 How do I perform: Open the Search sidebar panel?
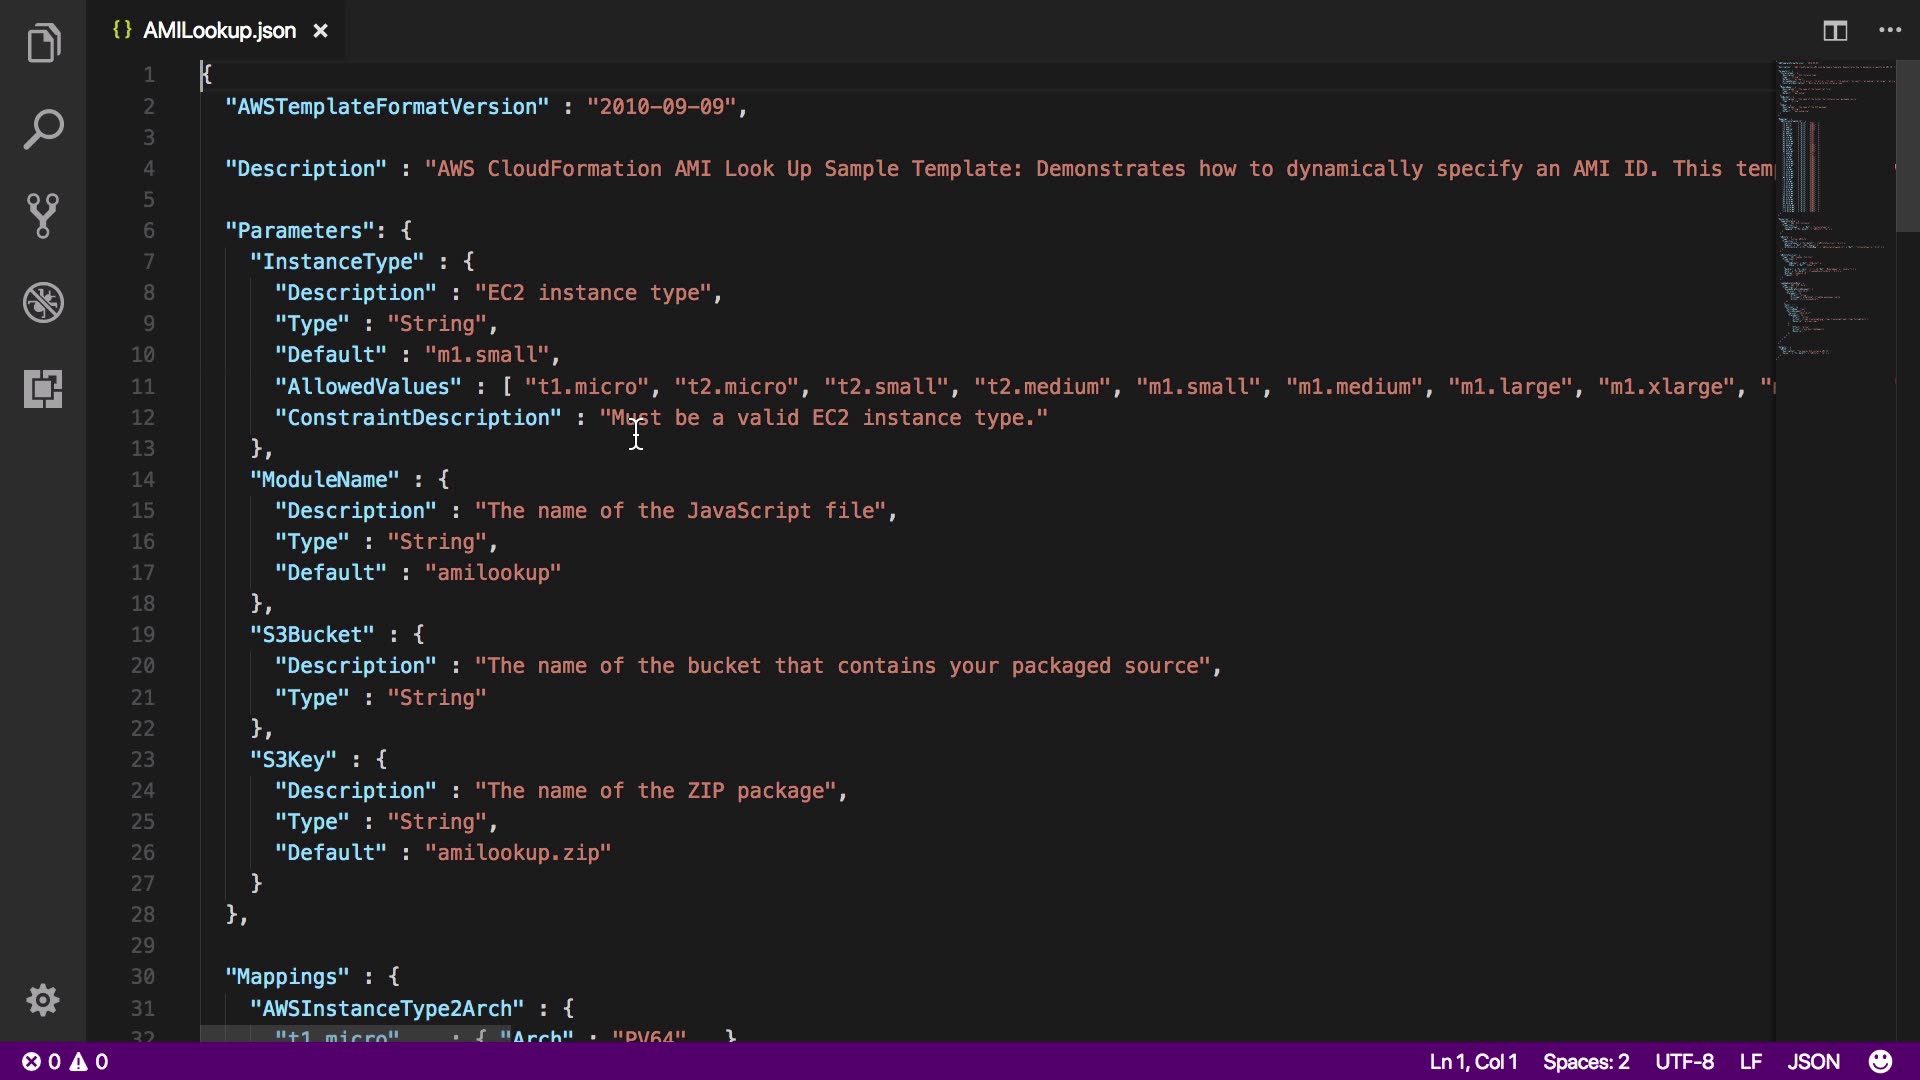[43, 130]
